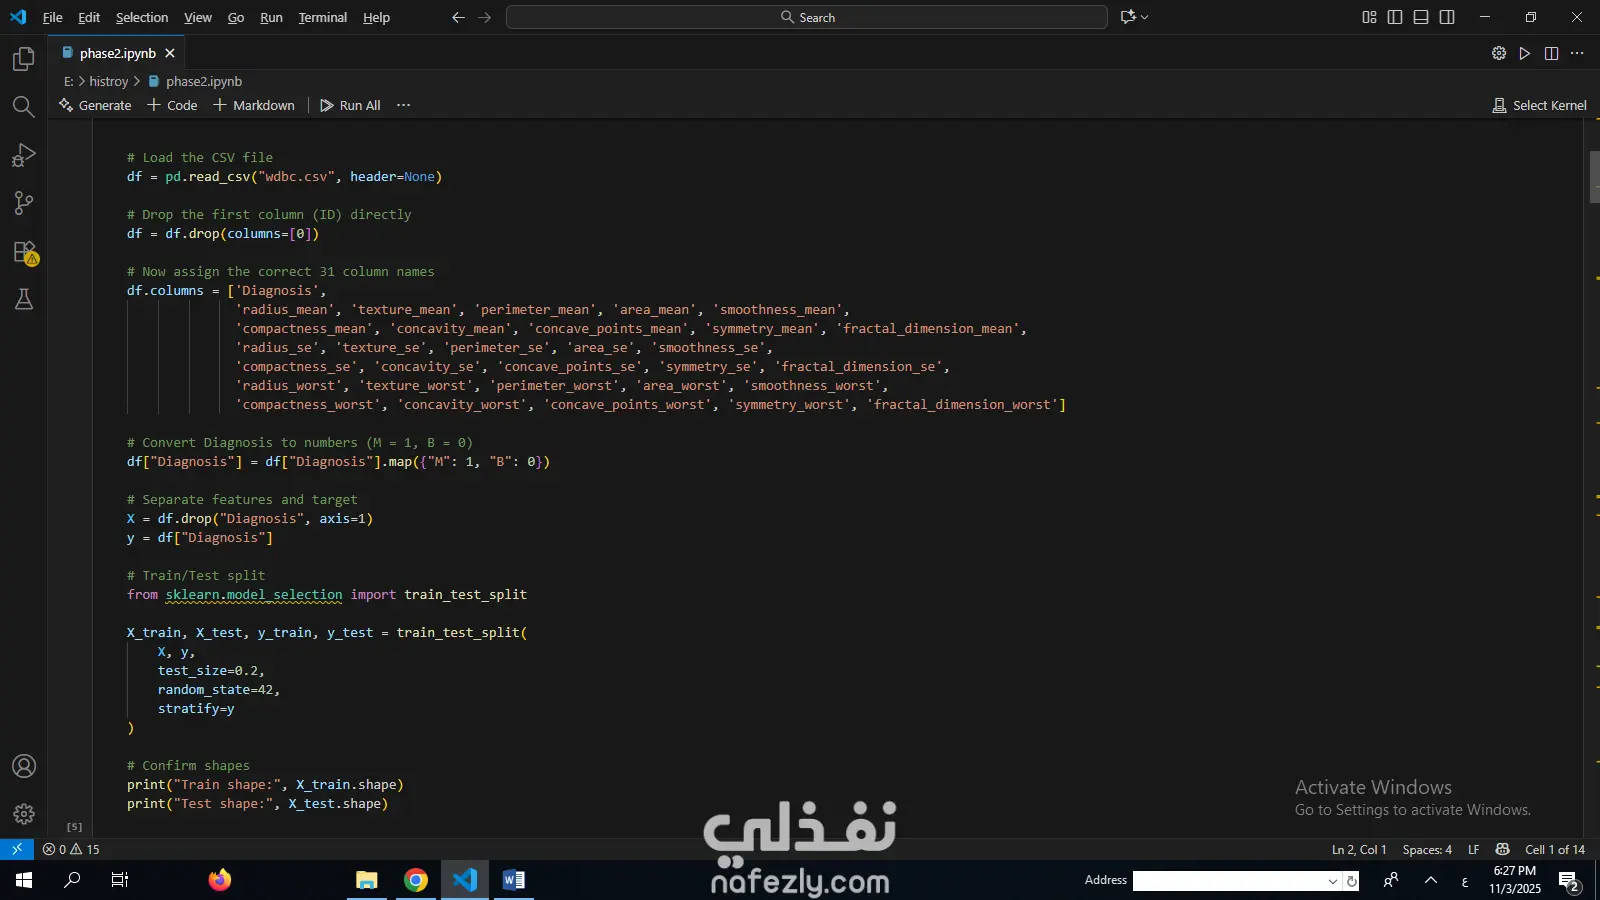Split the editor to the right
Screen dimensions: 1600x900
point(1551,53)
